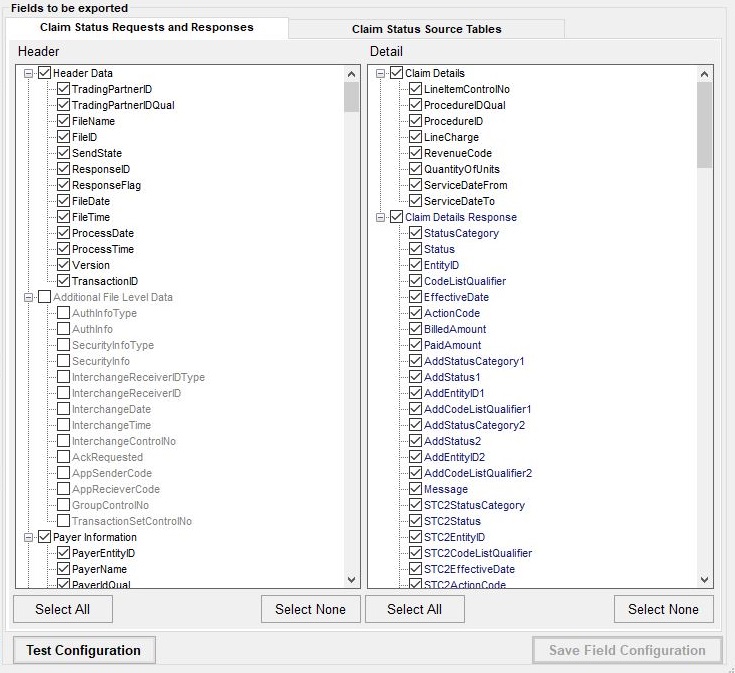Toggle the SendState checkbox
735x673 pixels.
point(63,153)
